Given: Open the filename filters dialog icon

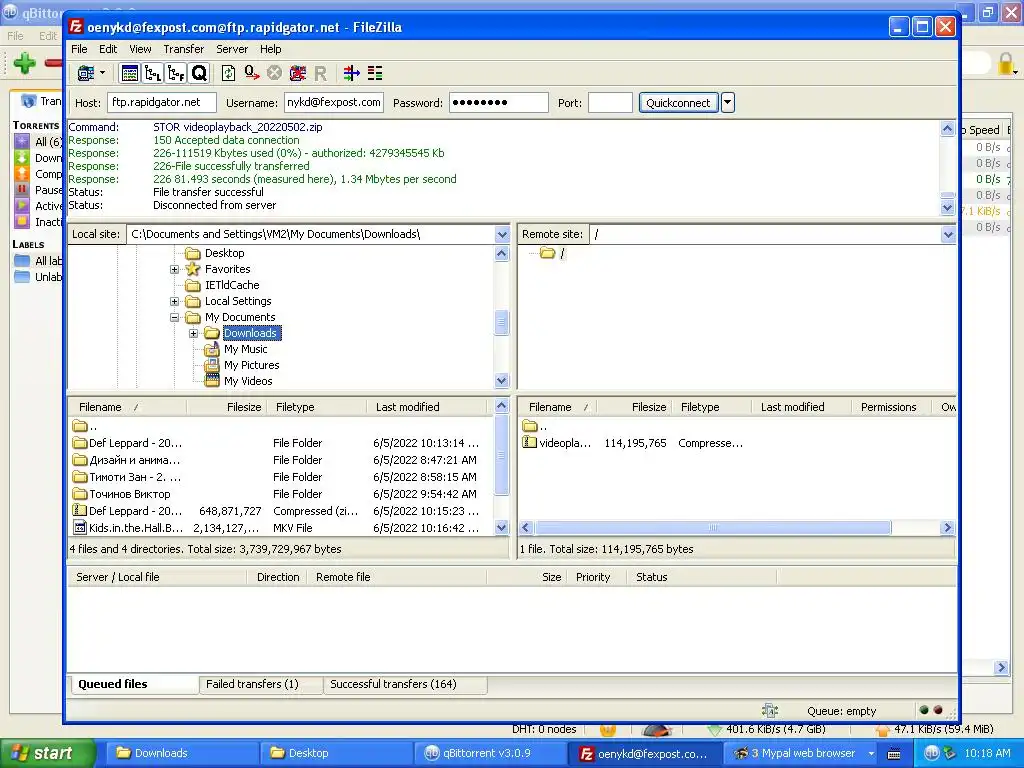Looking at the screenshot, I should (x=351, y=73).
